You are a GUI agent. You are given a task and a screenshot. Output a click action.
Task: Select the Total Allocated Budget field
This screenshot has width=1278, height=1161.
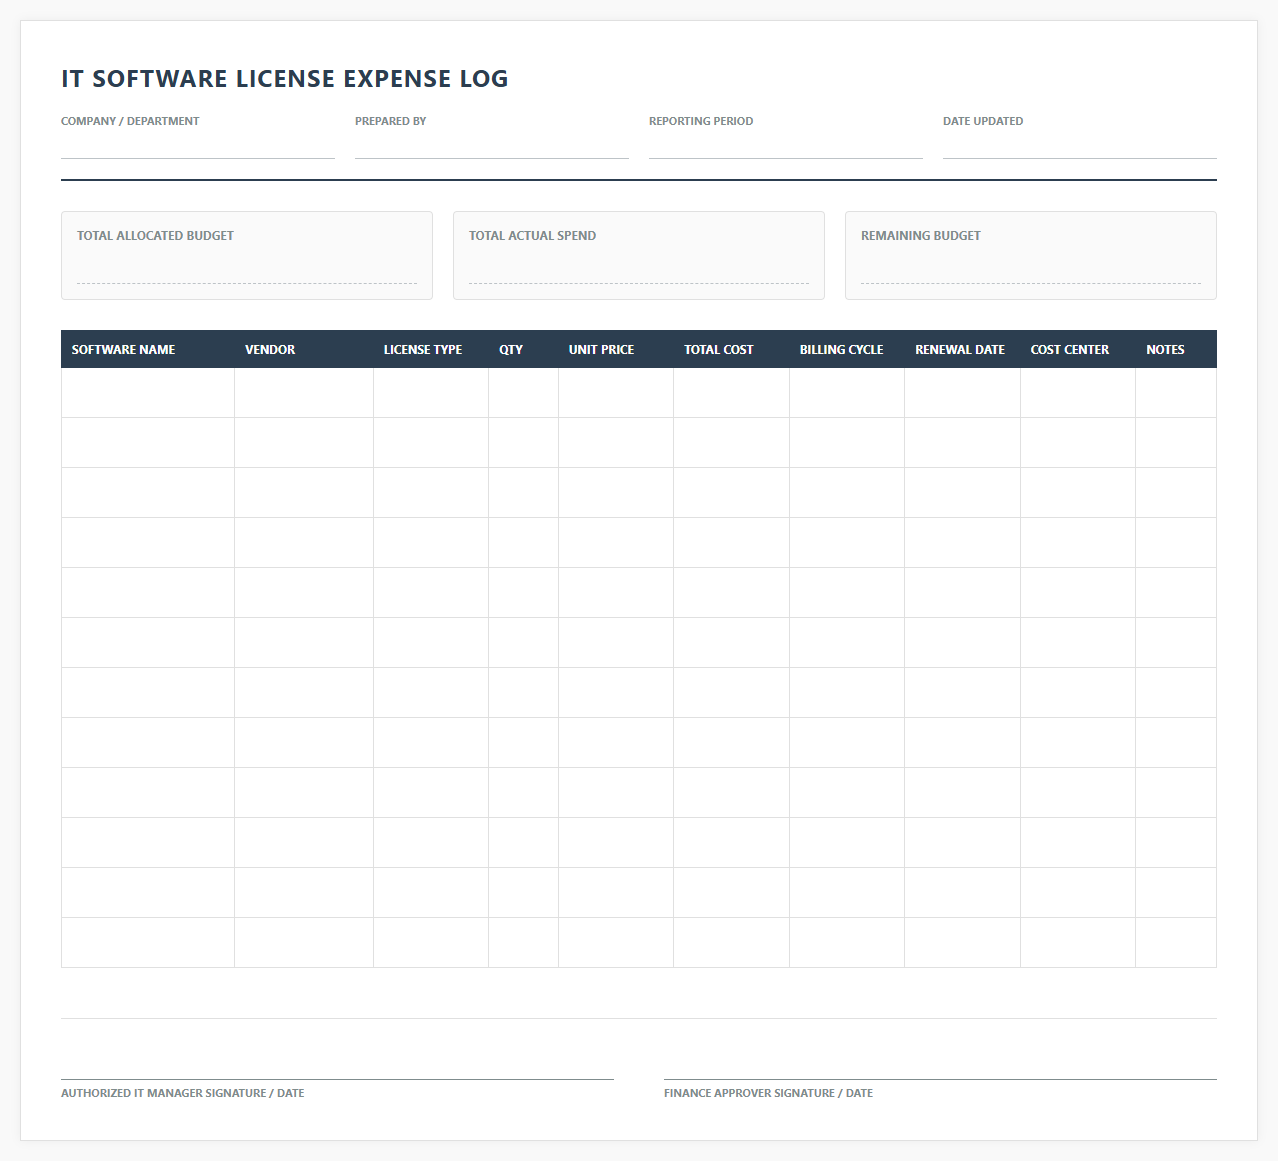[247, 269]
